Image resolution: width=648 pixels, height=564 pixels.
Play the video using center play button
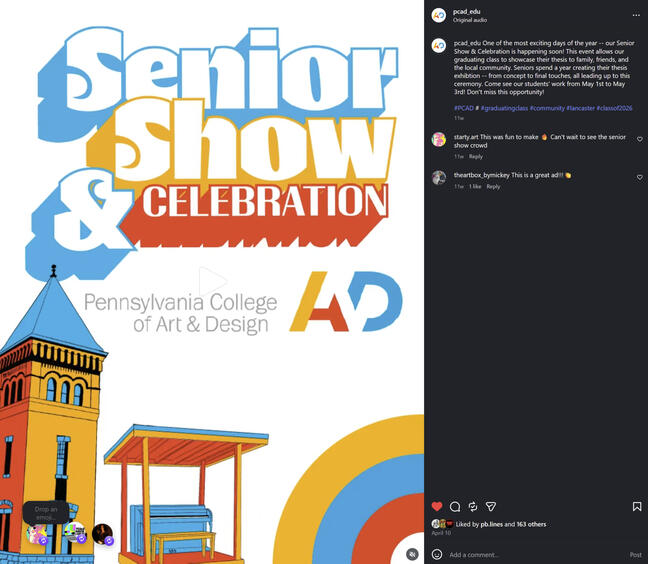(x=212, y=281)
